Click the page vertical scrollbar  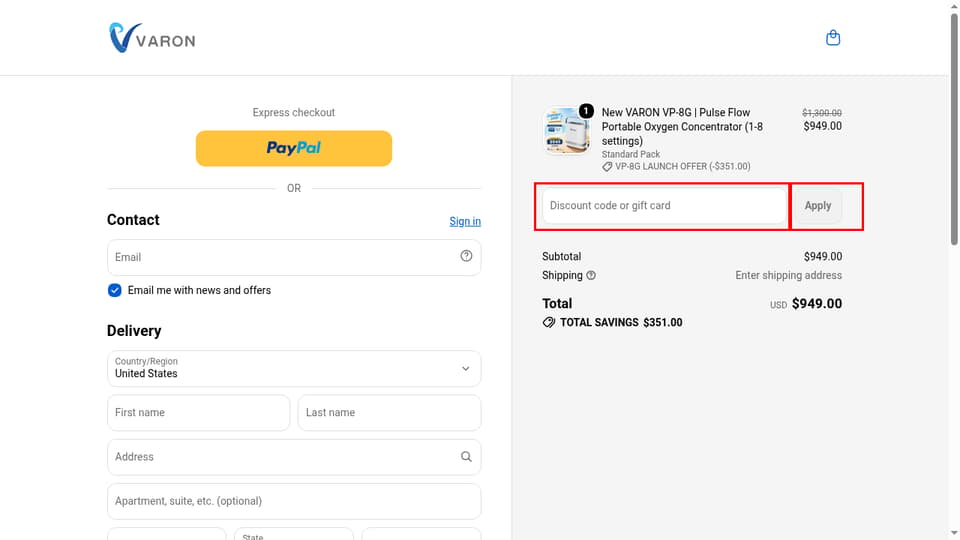[x=954, y=129]
